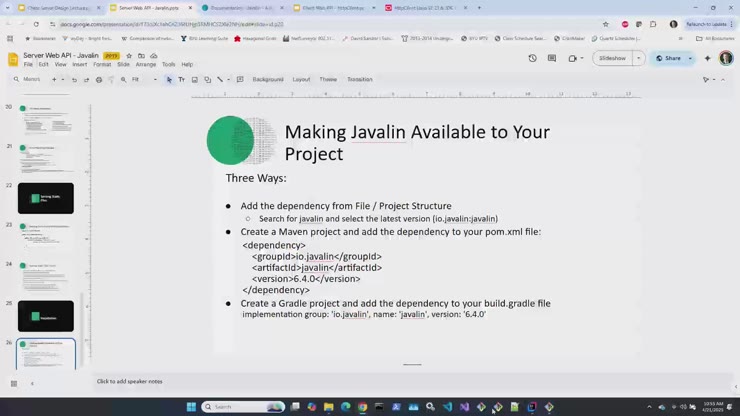
Task: Open the version history clock icon
Action: [x=532, y=58]
